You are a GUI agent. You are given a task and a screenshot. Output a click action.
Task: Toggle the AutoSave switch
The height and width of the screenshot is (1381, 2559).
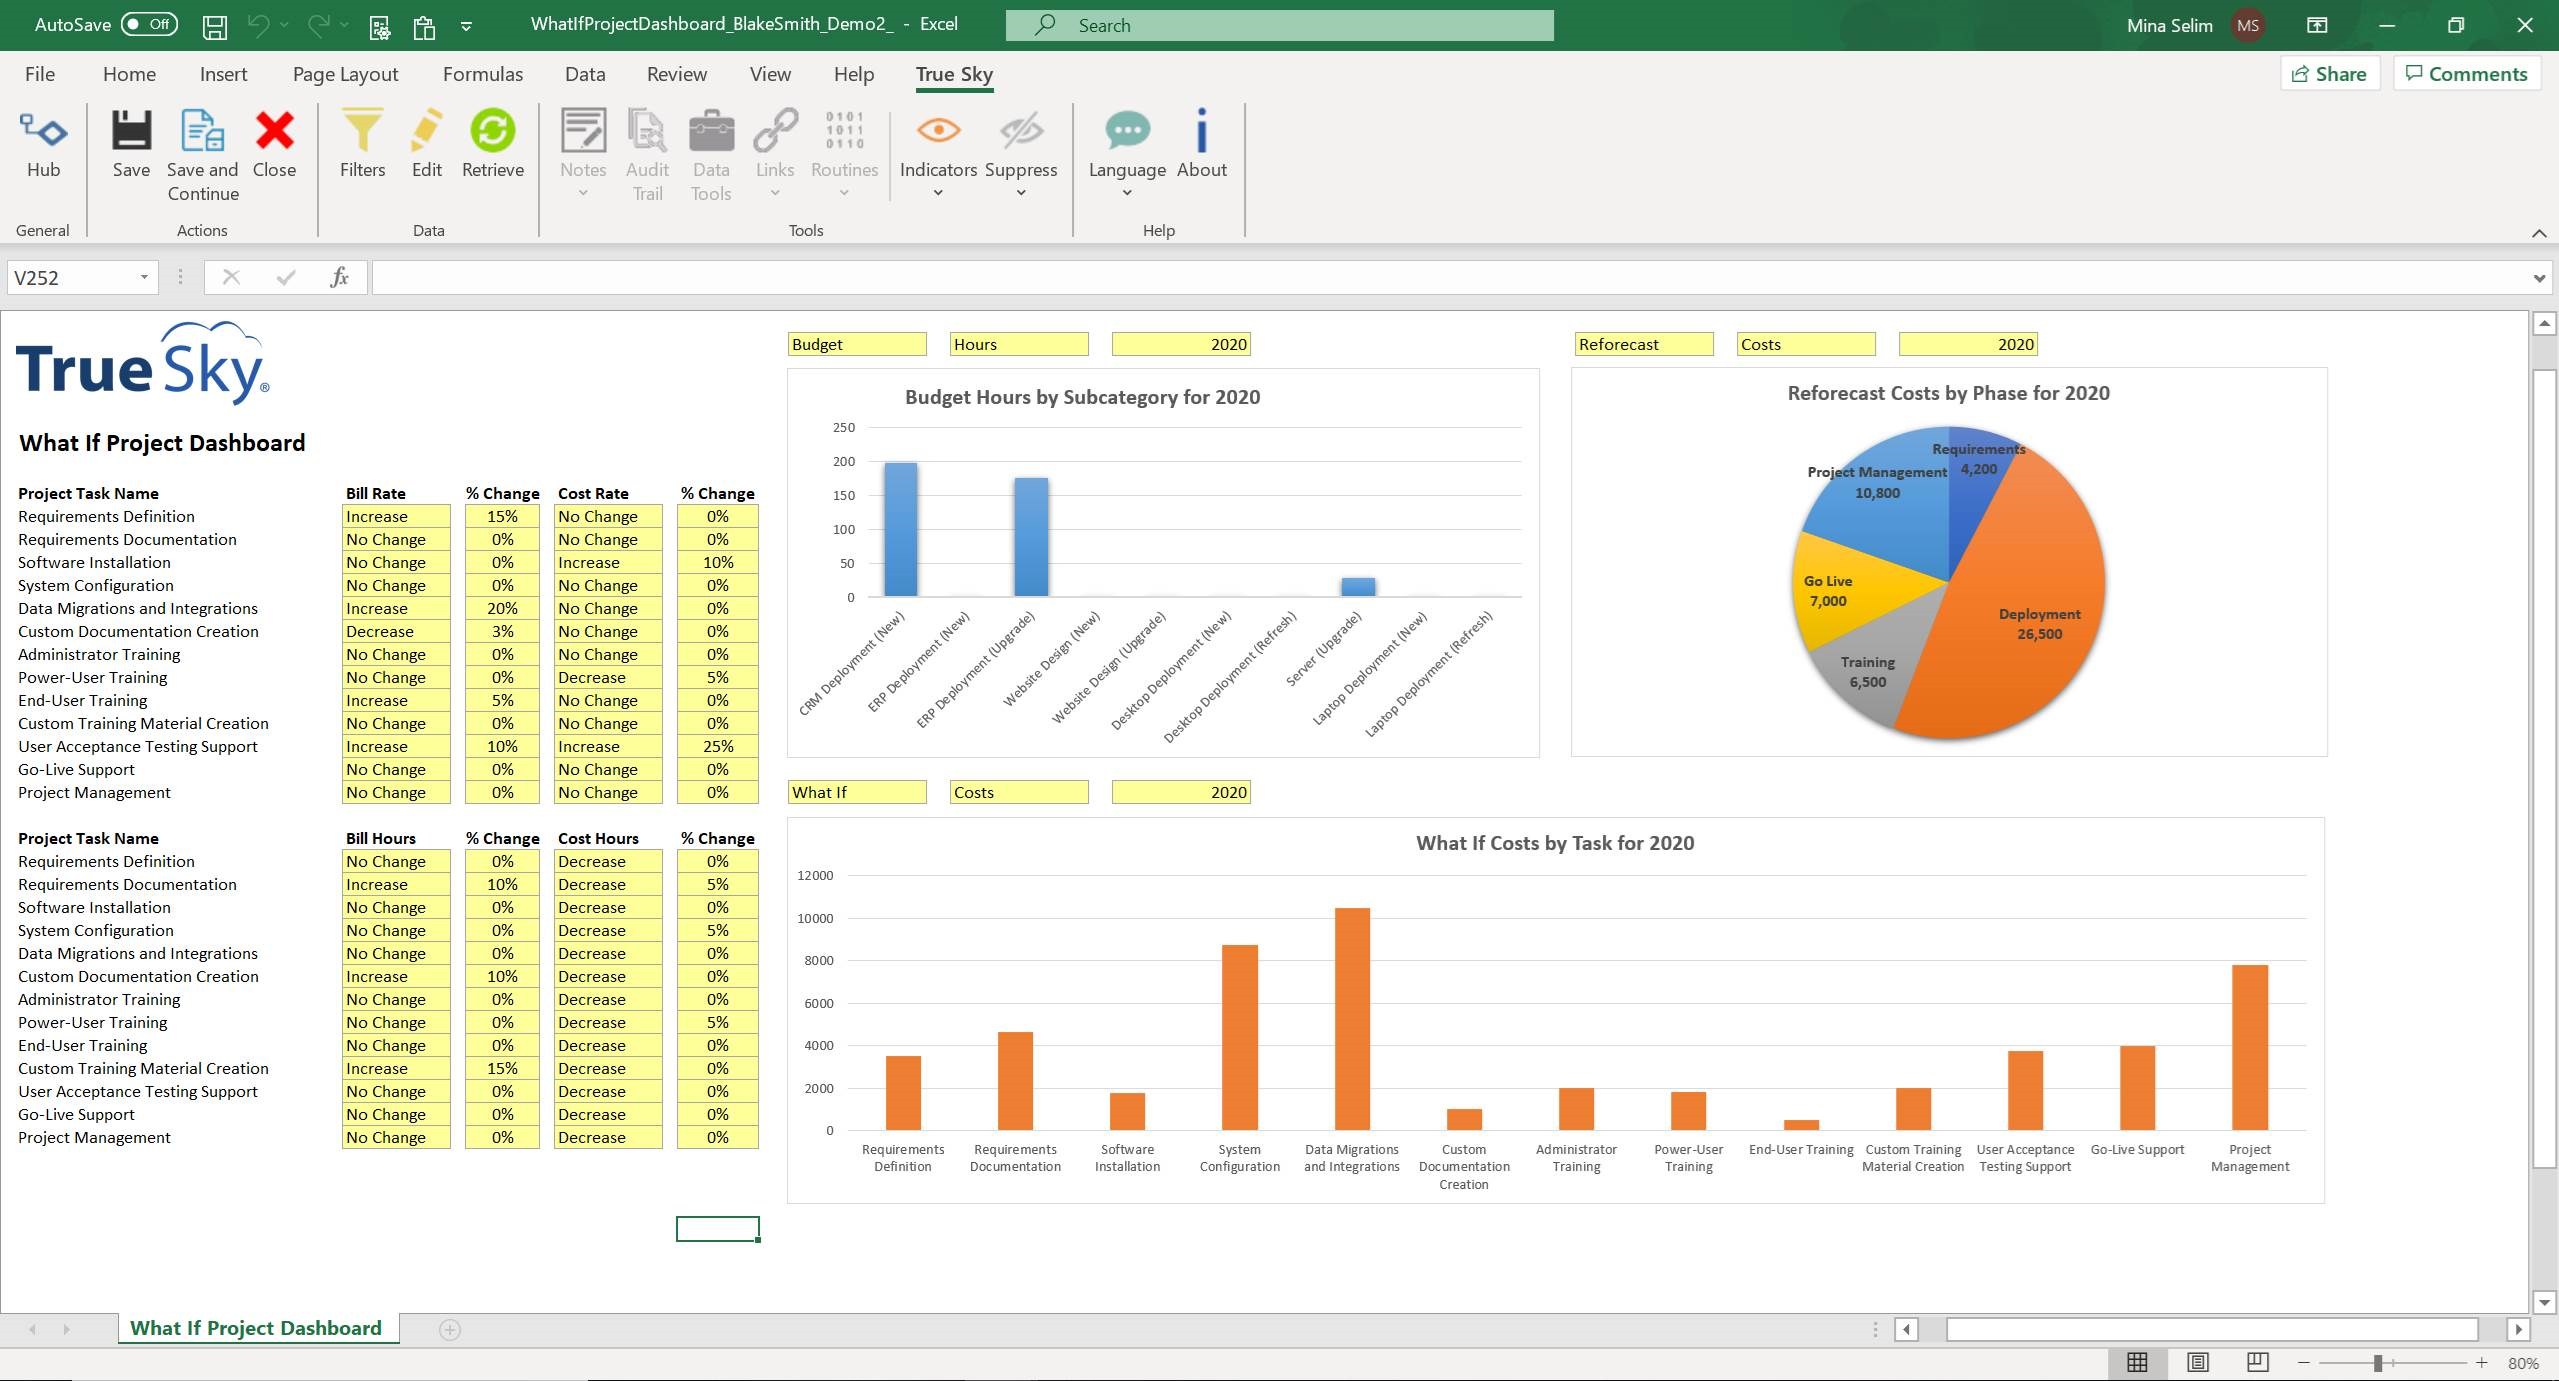pyautogui.click(x=149, y=25)
